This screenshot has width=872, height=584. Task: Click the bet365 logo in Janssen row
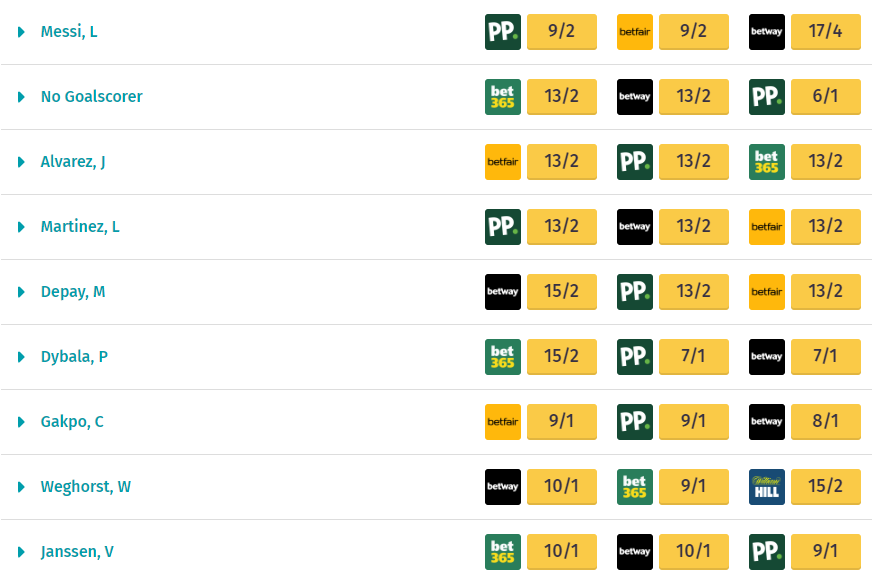pyautogui.click(x=502, y=552)
